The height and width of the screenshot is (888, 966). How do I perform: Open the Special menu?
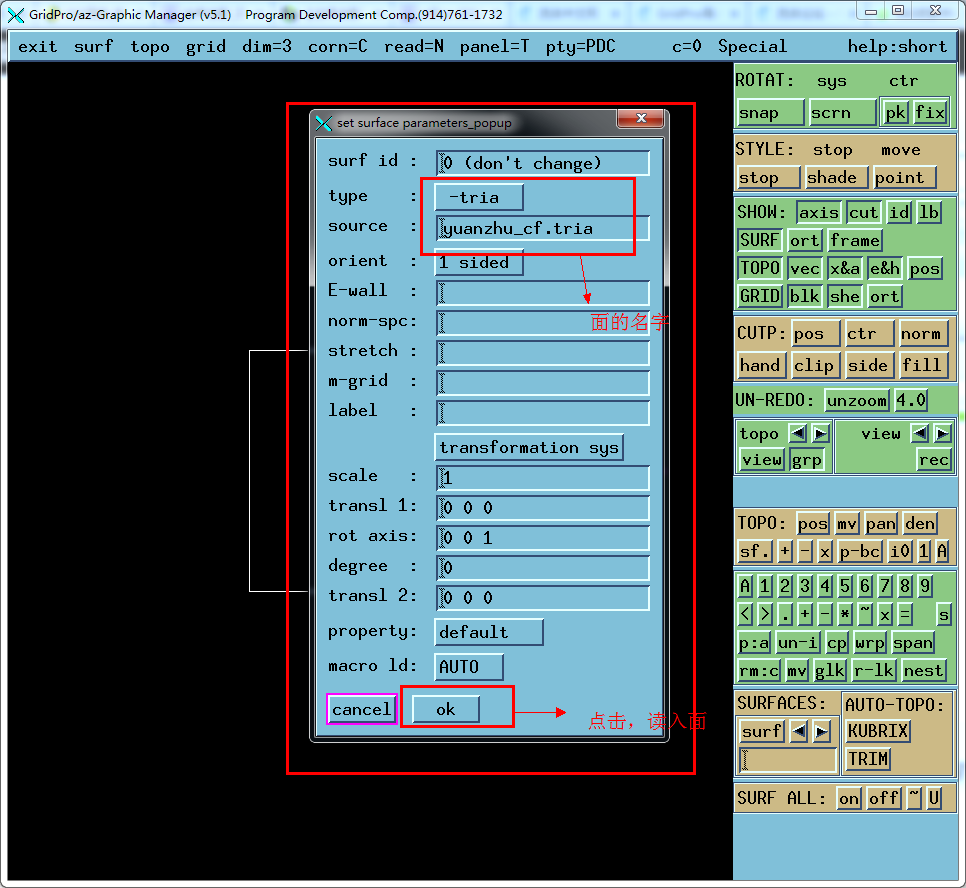[752, 45]
